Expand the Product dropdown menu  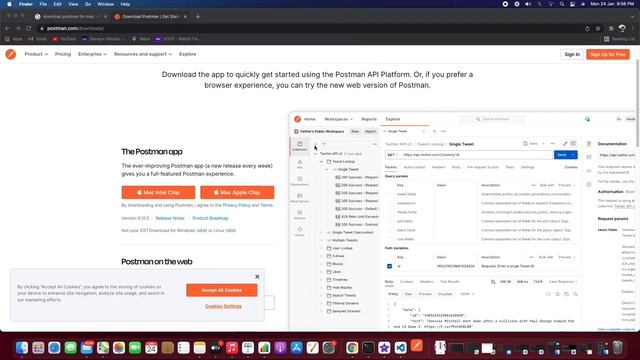tap(36, 54)
